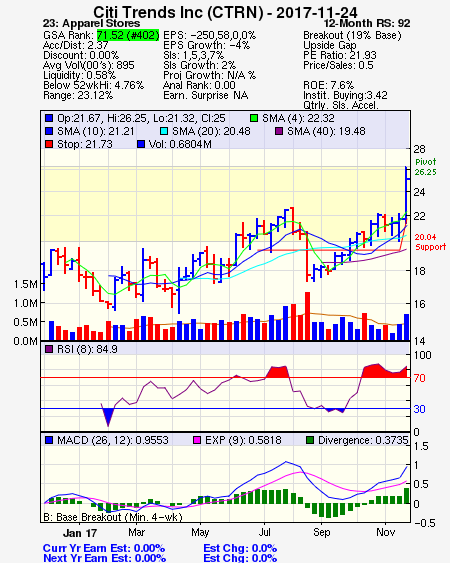Viewport: 450px width, 563px height.
Task: Click the 'Earn. Surprise NA' text
Action: pyautogui.click(x=205, y=96)
